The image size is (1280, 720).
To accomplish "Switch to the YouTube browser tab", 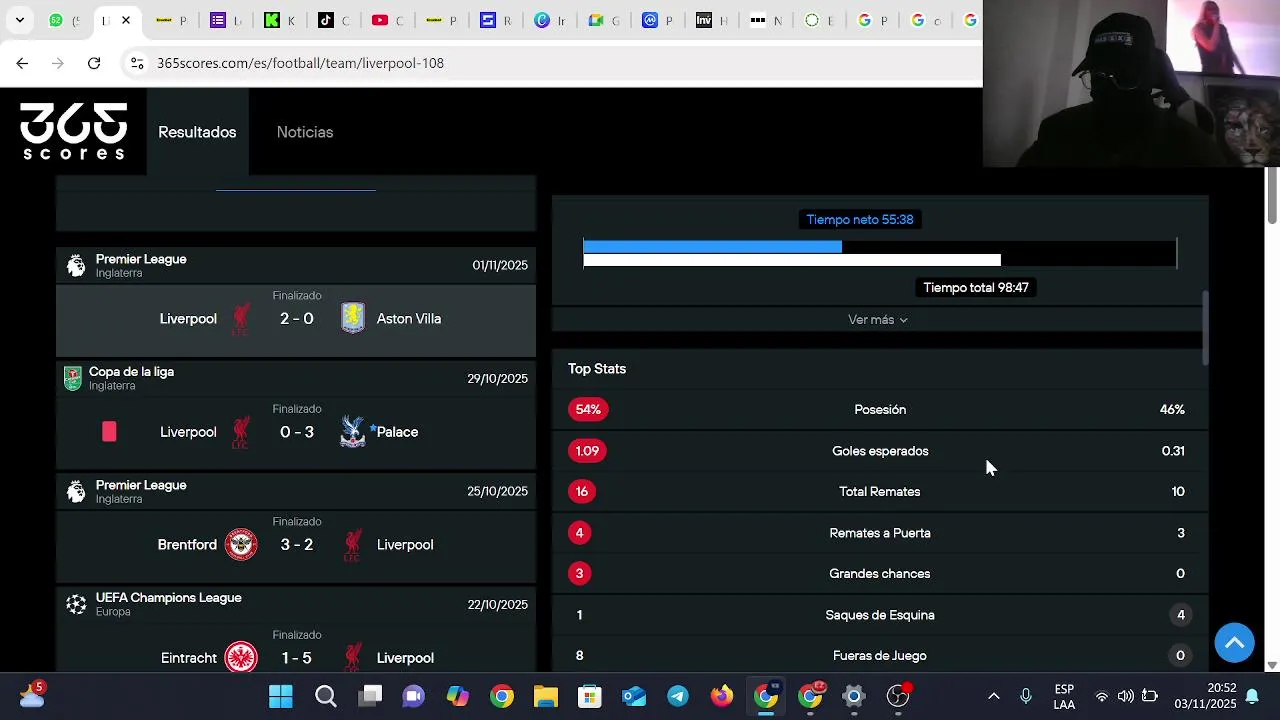I will coord(387,20).
